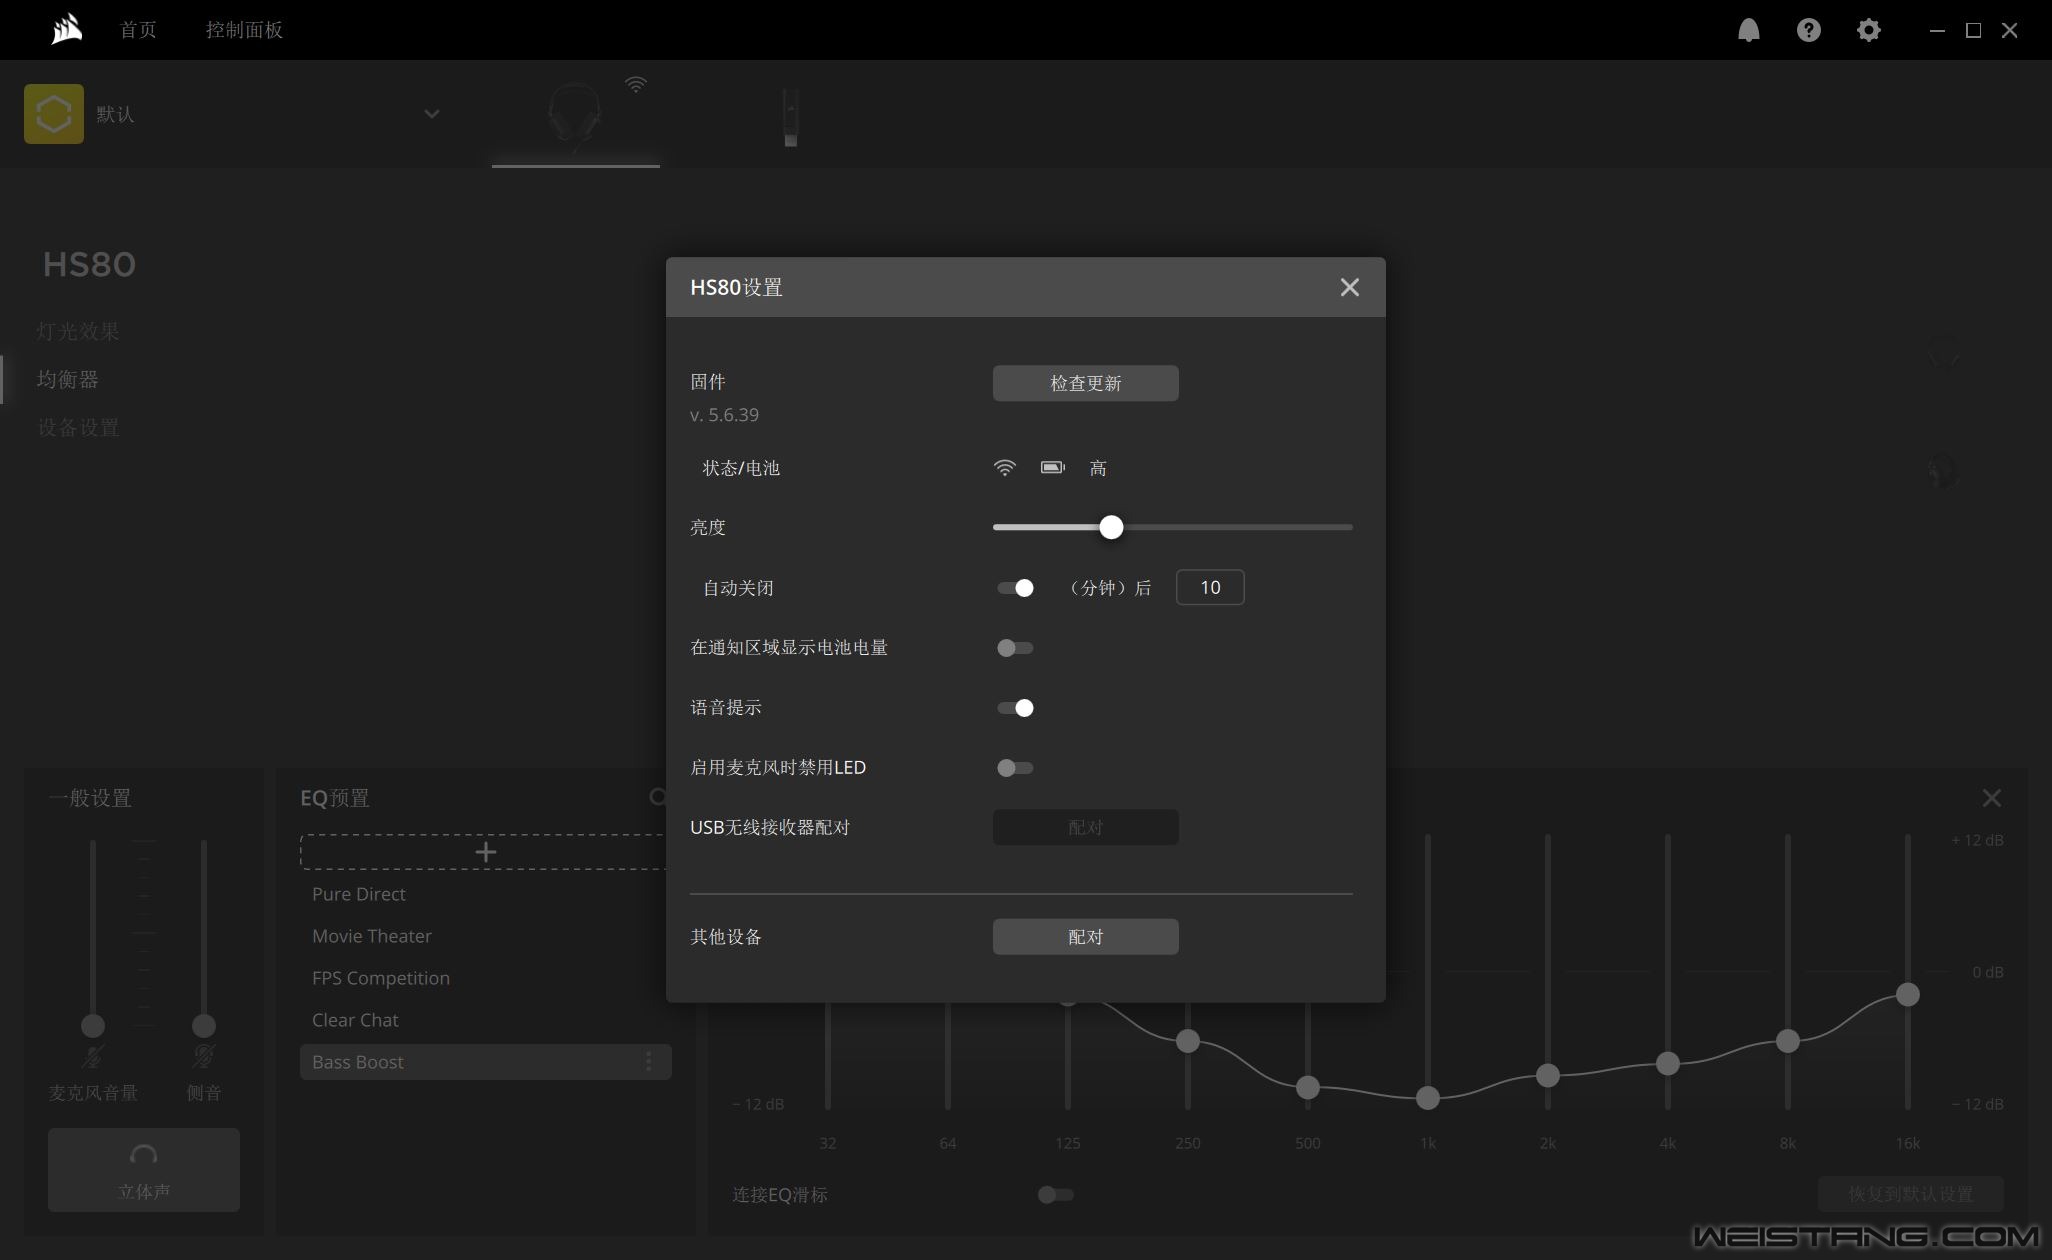2052x1260 pixels.
Task: Select 设备设置 in sidebar
Action: [x=78, y=428]
